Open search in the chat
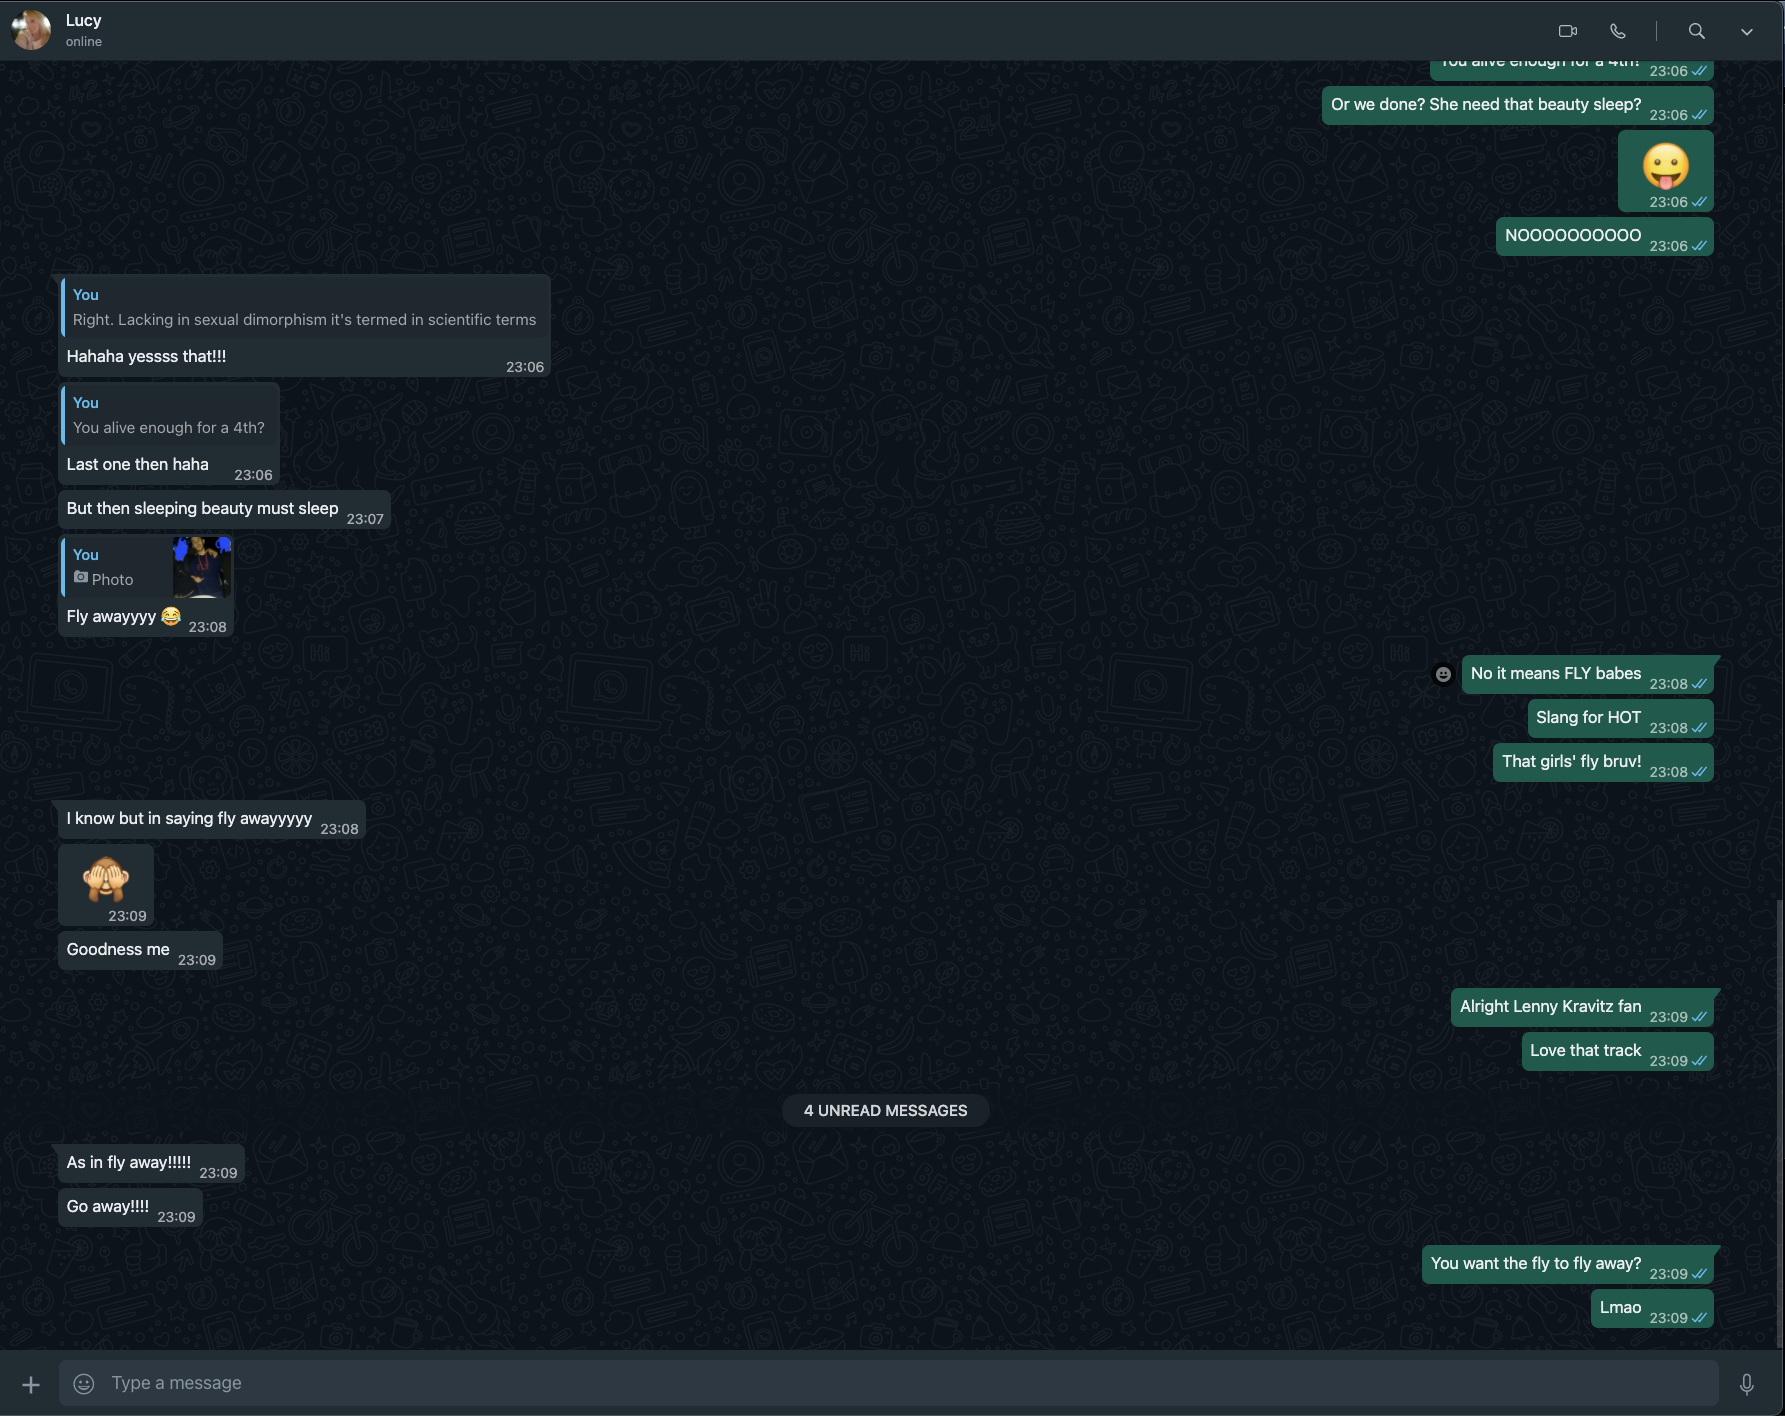 point(1696,31)
